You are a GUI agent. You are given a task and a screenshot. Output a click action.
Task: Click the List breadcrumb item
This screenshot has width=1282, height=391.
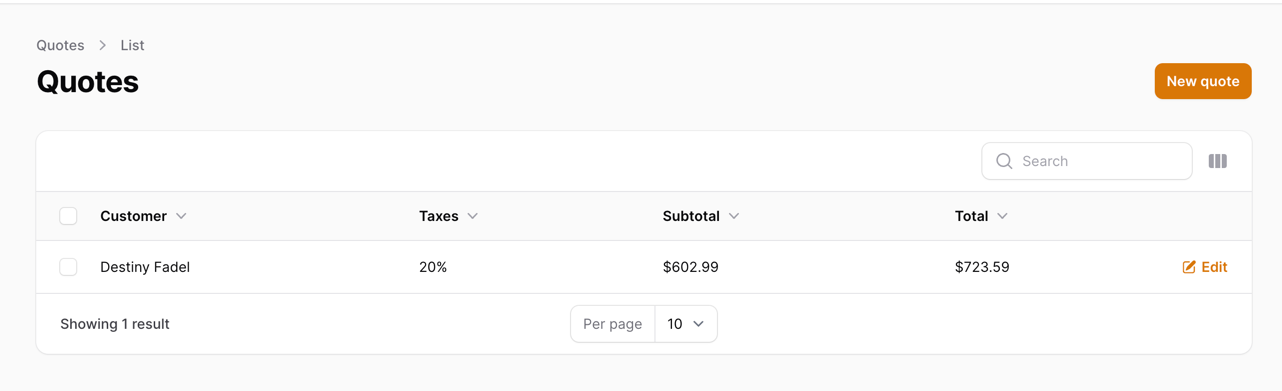tap(132, 45)
